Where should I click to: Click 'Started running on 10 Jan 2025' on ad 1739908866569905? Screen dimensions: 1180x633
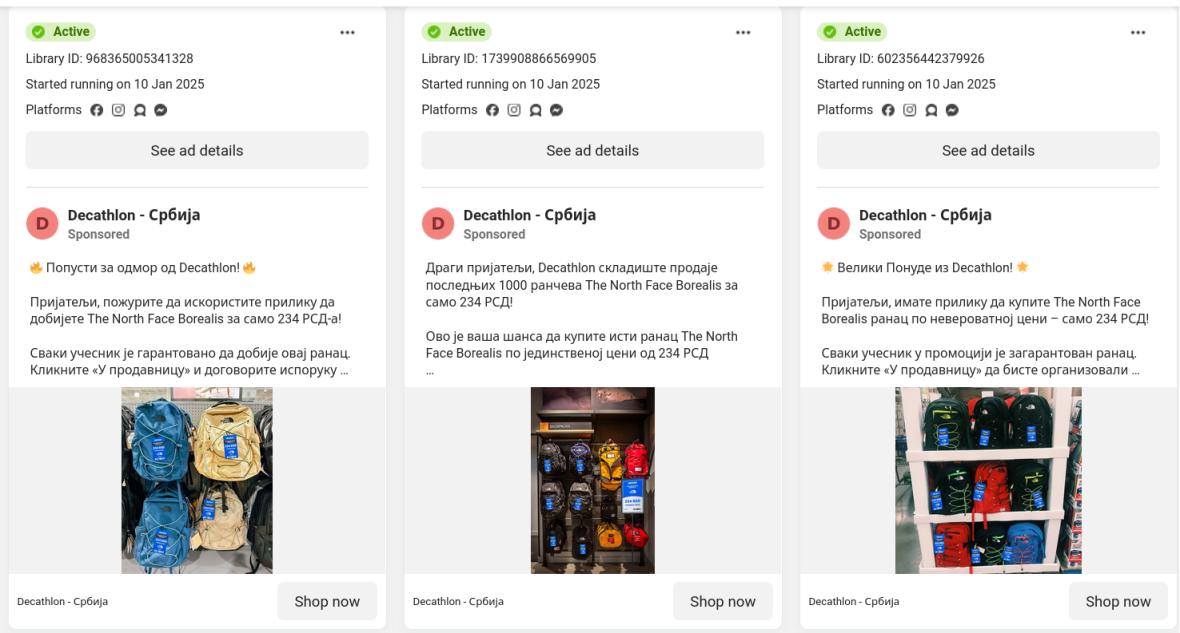(x=511, y=84)
